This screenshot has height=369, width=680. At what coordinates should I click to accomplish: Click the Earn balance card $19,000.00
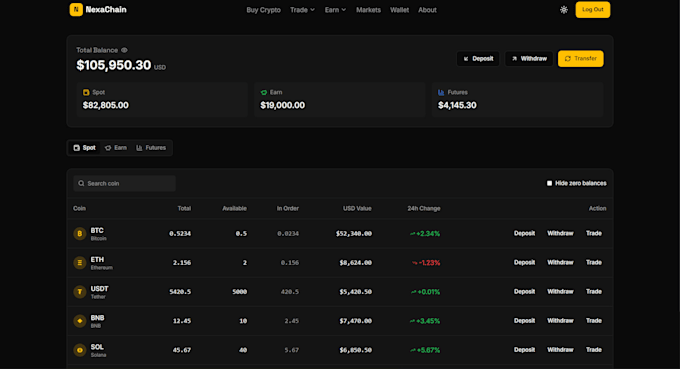click(x=340, y=100)
